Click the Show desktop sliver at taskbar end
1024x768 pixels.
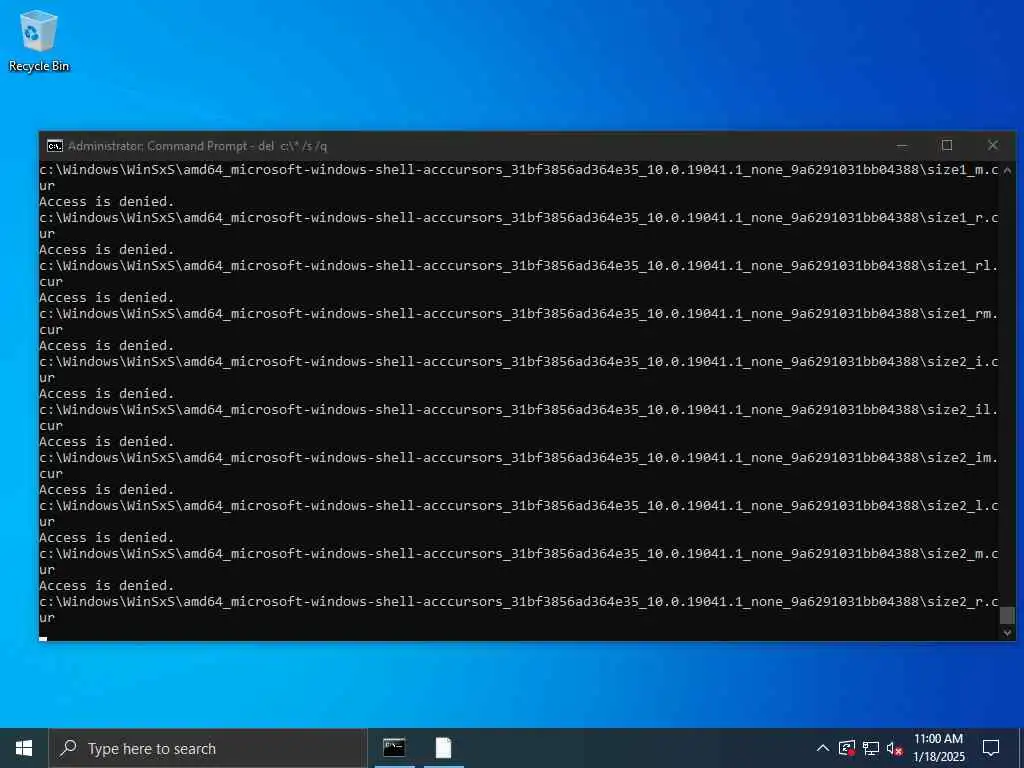click(x=1021, y=748)
